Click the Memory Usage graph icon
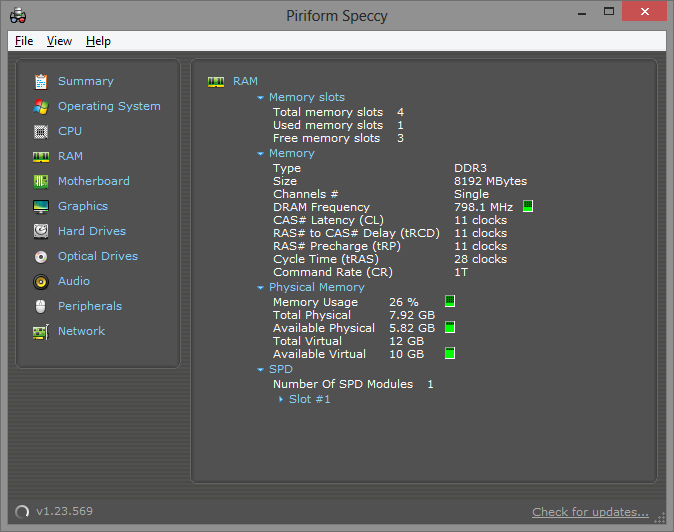This screenshot has width=674, height=532. pyautogui.click(x=450, y=301)
